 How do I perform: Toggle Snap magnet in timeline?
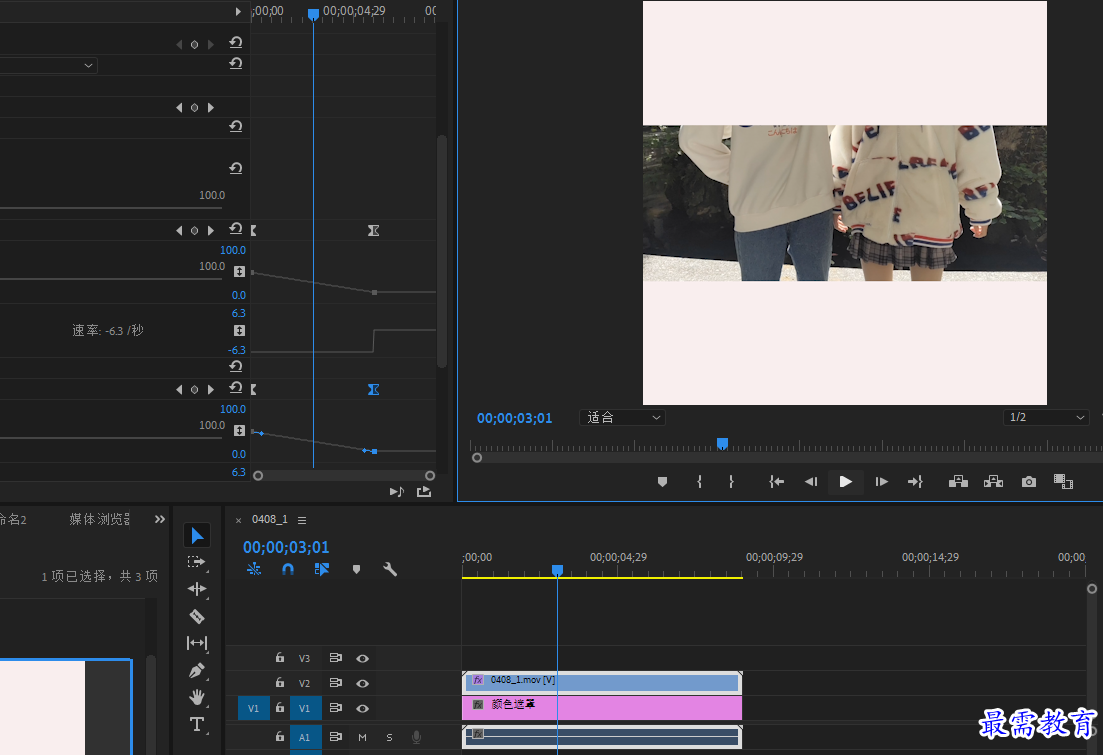click(288, 569)
